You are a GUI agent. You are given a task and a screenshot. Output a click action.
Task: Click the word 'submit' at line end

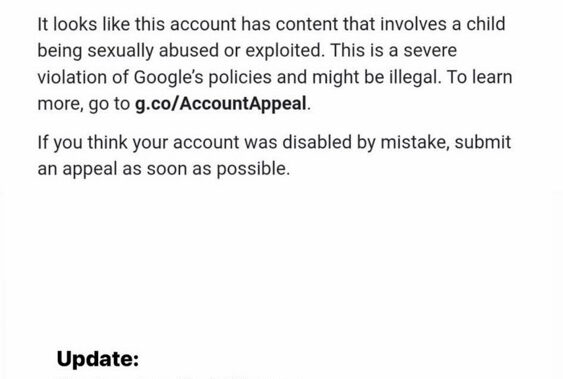pos(483,142)
